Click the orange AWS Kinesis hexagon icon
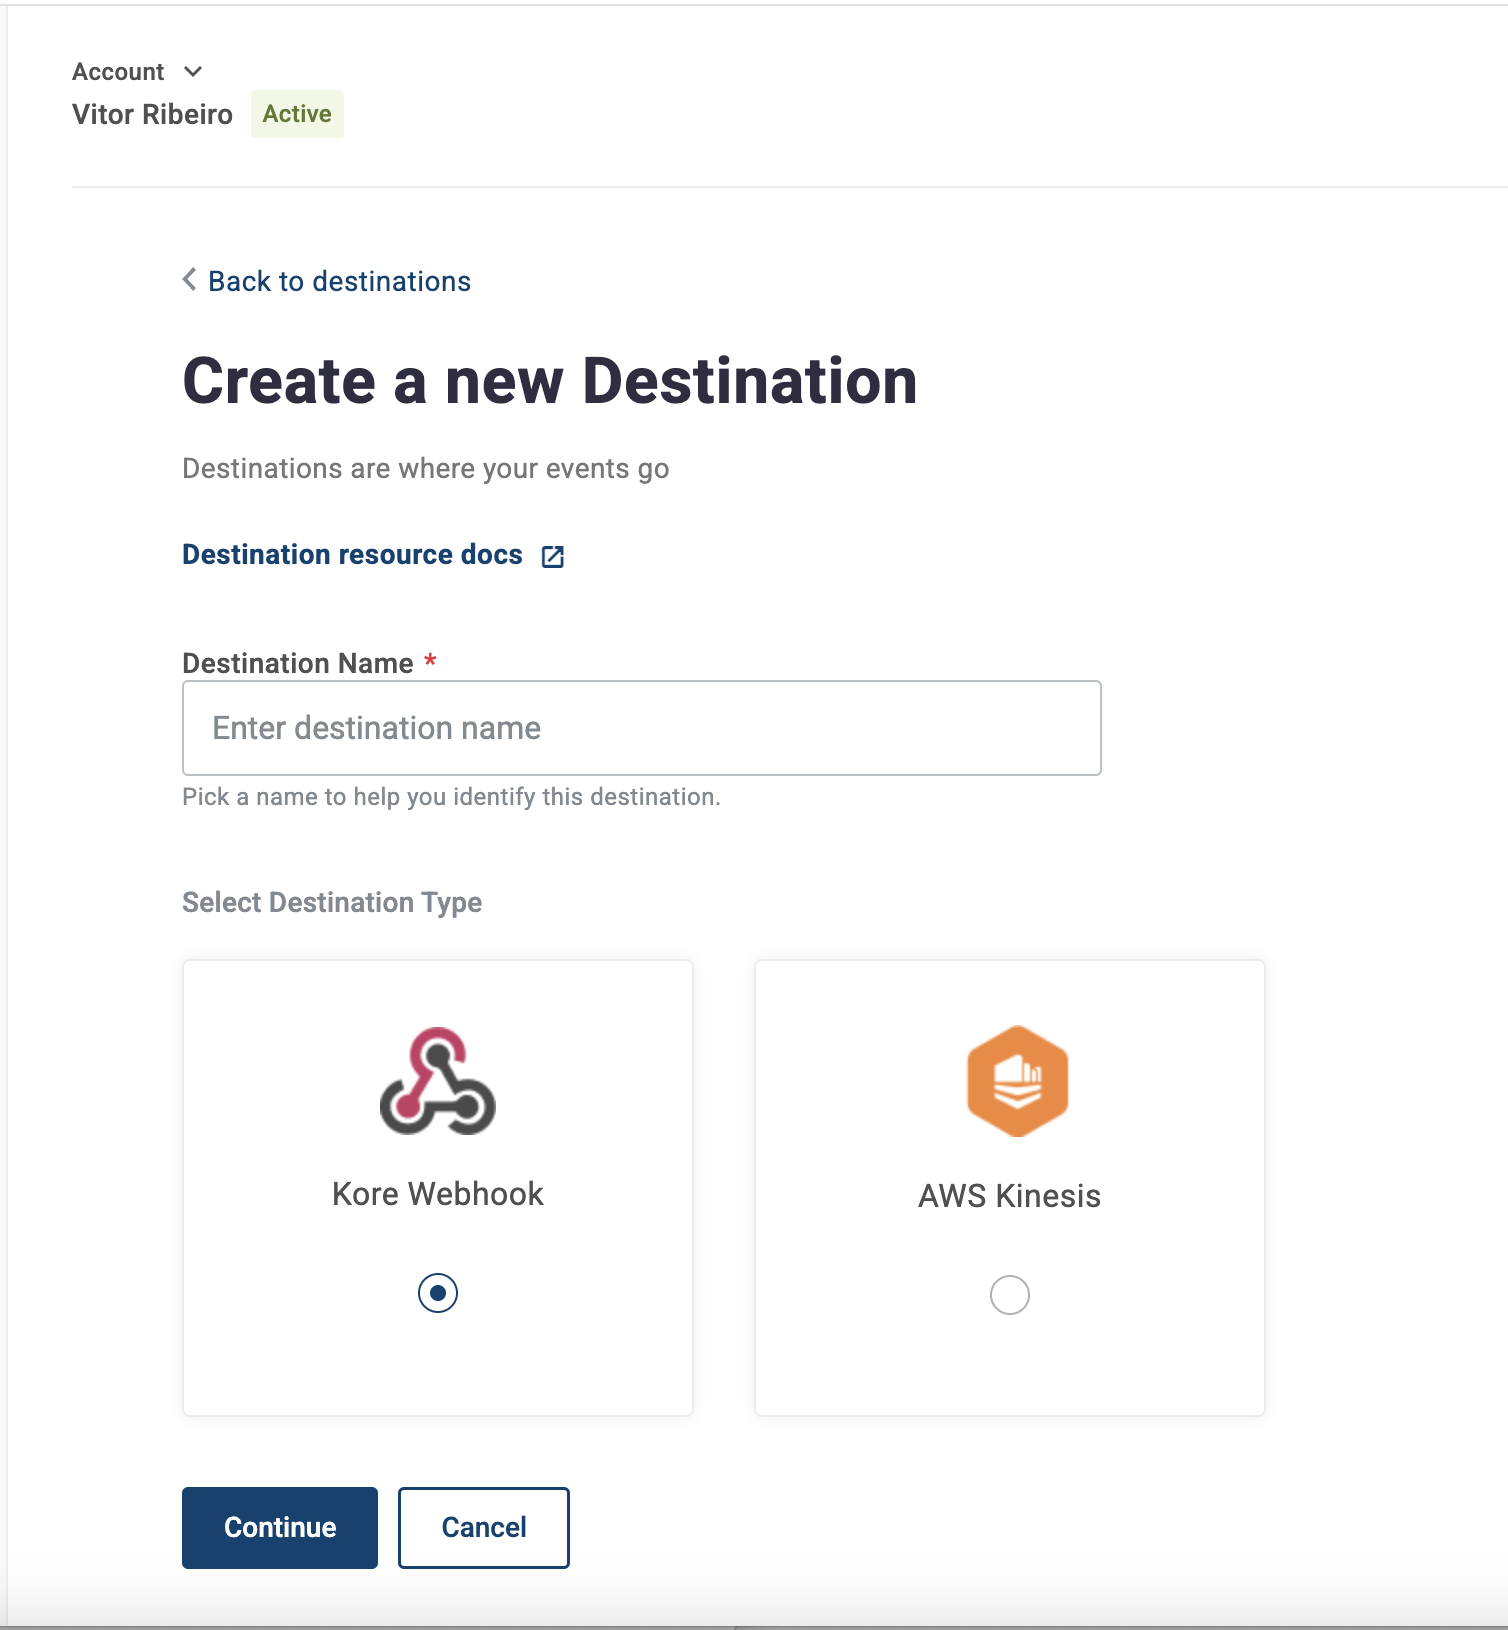 point(1017,1081)
